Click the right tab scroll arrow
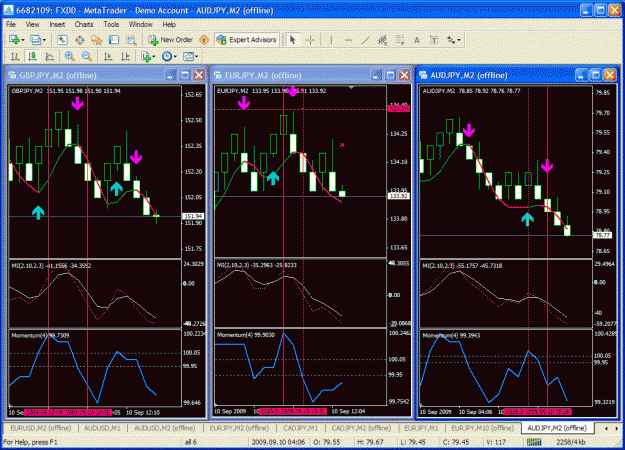The width and height of the screenshot is (625, 450). [x=616, y=428]
